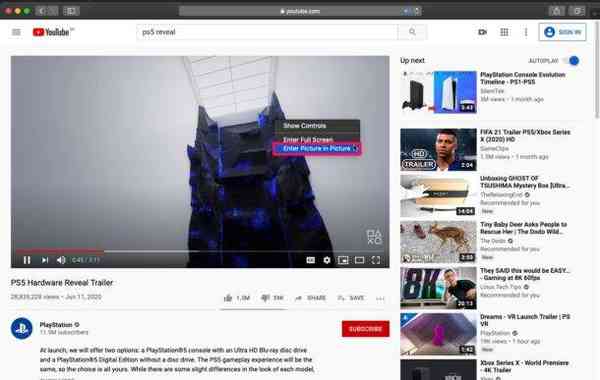Open the FIFA 21 Trailer video title
The width and height of the screenshot is (600, 380).
coord(525,135)
